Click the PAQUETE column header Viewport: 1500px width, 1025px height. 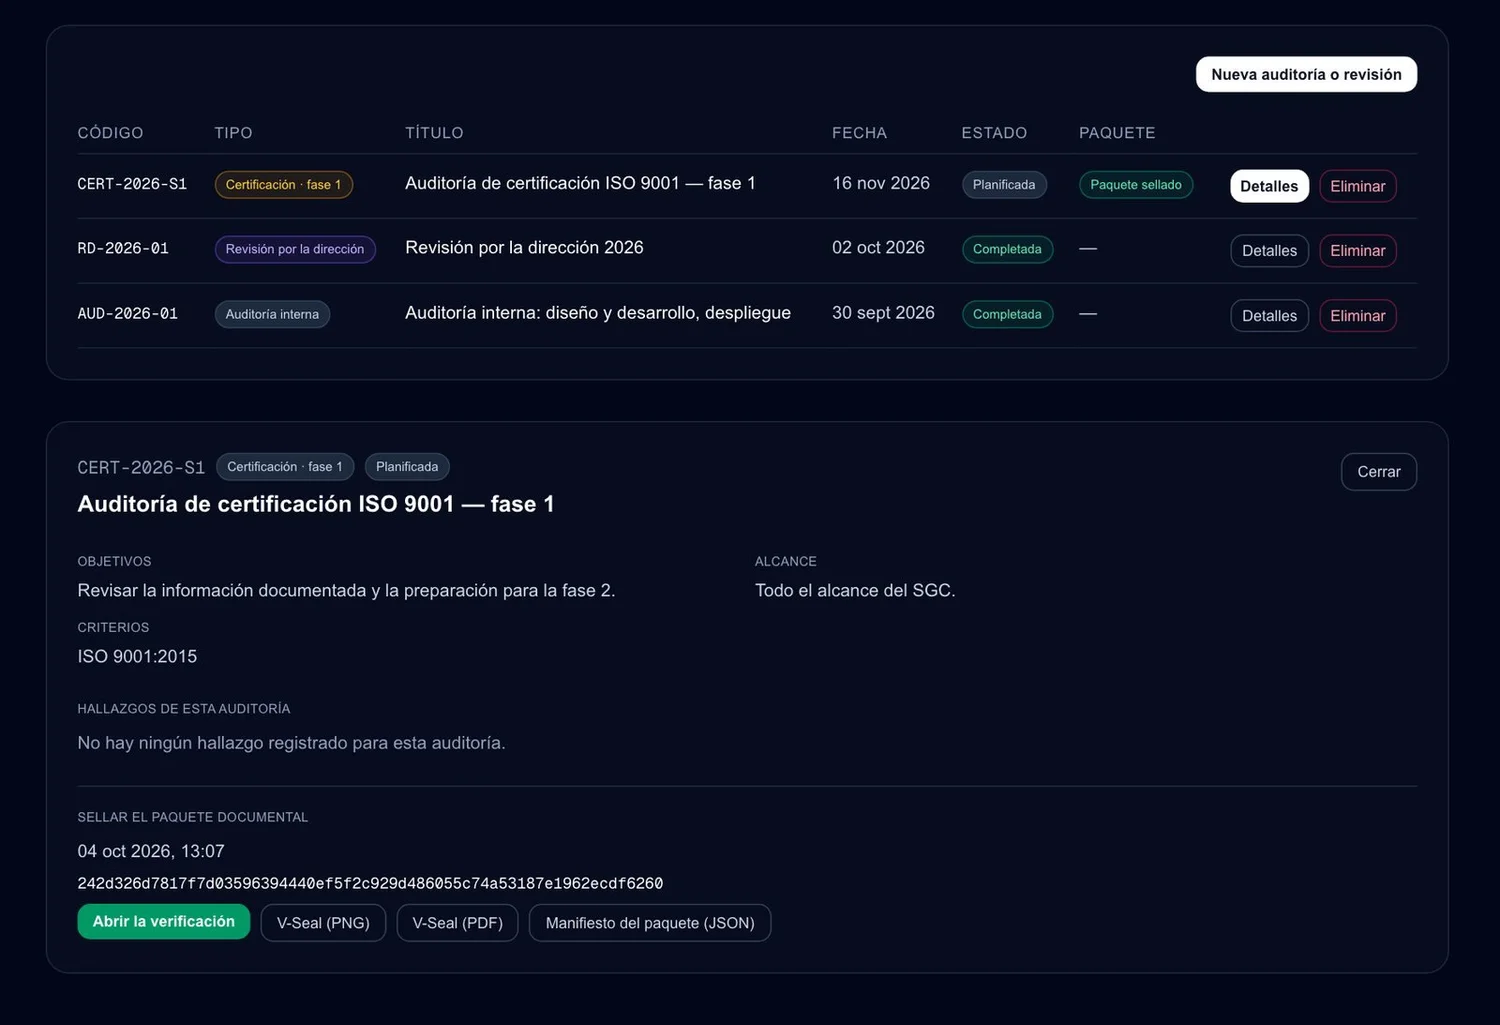1117,133
